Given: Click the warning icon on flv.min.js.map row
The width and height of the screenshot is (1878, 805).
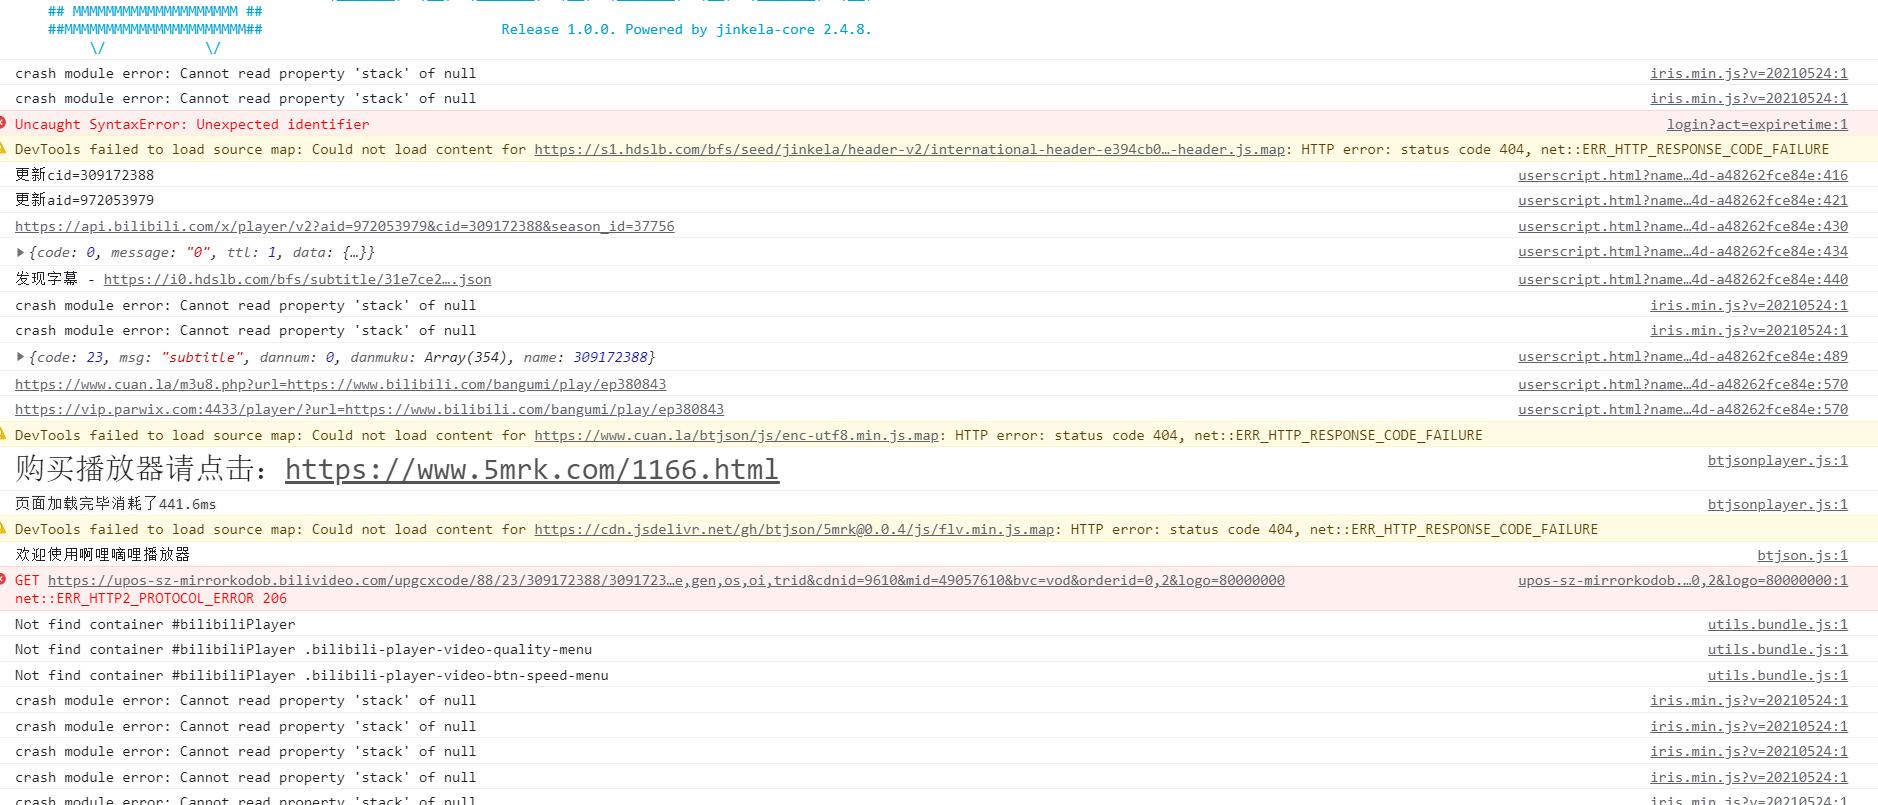Looking at the screenshot, I should click(3, 529).
